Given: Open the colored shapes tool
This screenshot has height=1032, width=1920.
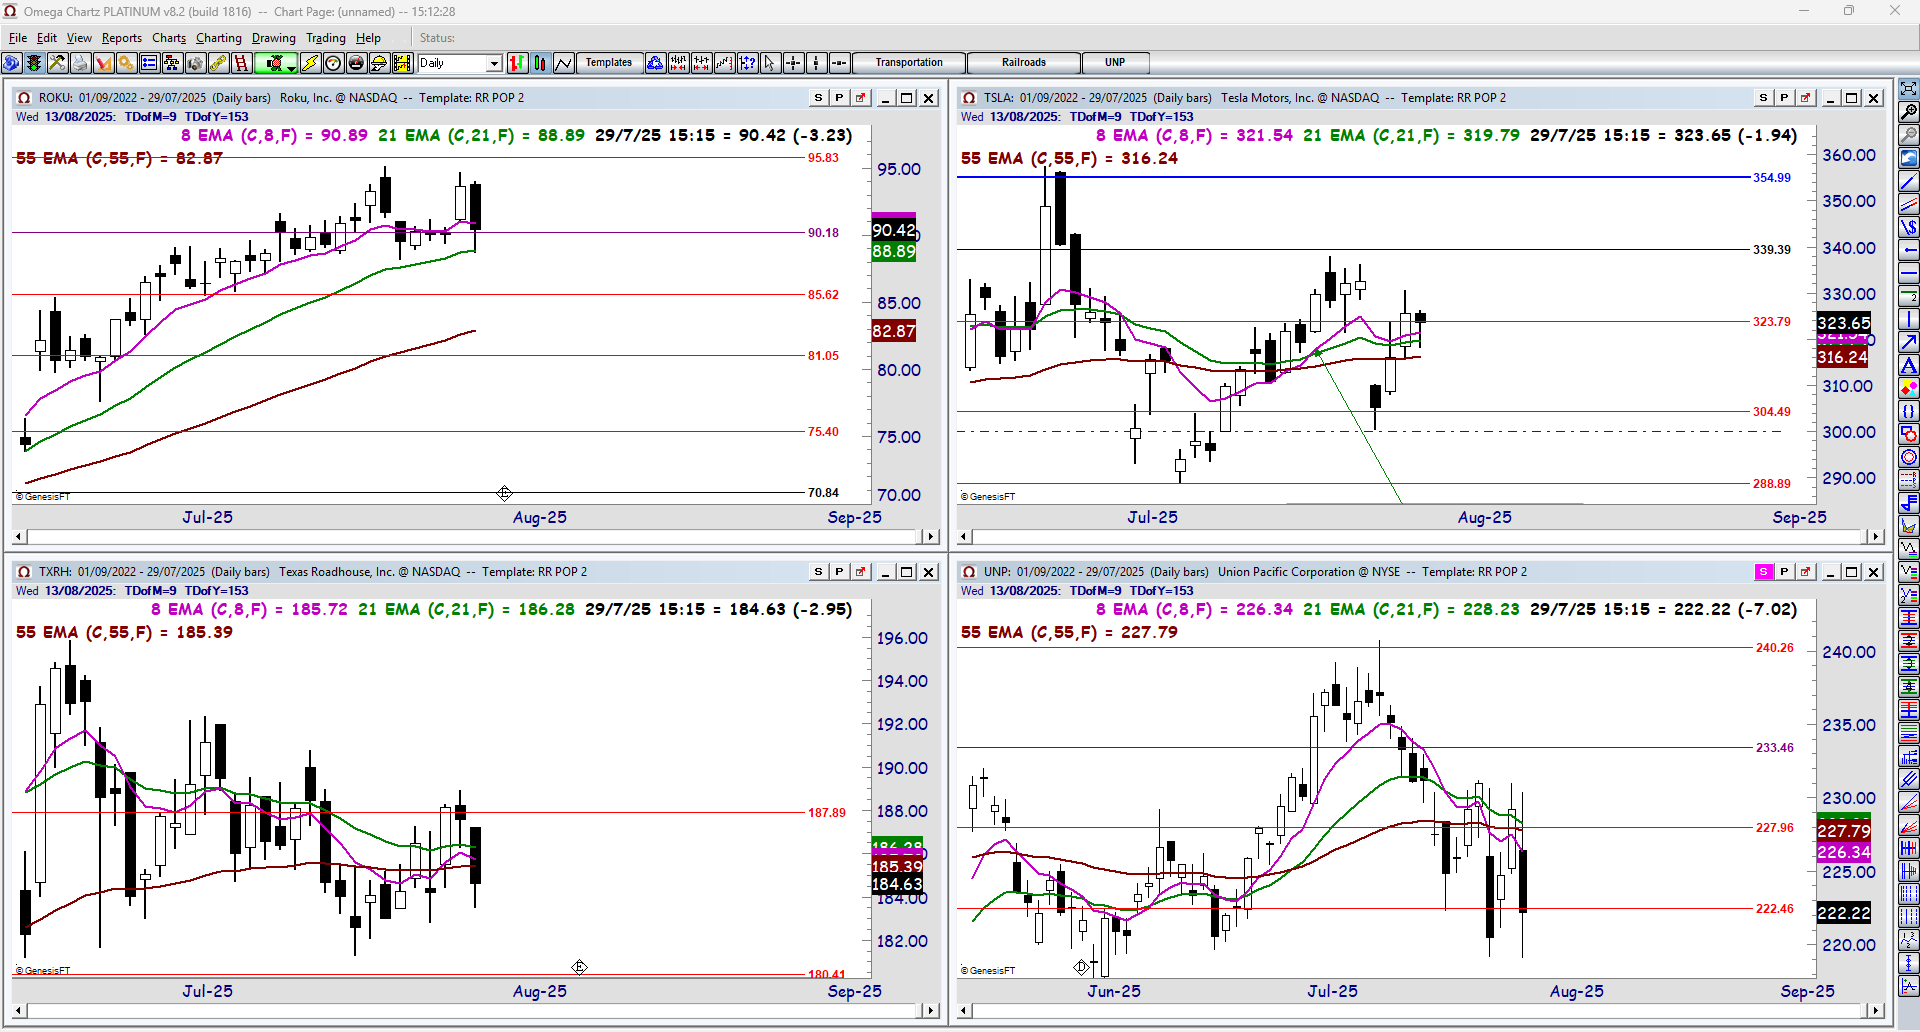Looking at the screenshot, I should pos(1909,388).
